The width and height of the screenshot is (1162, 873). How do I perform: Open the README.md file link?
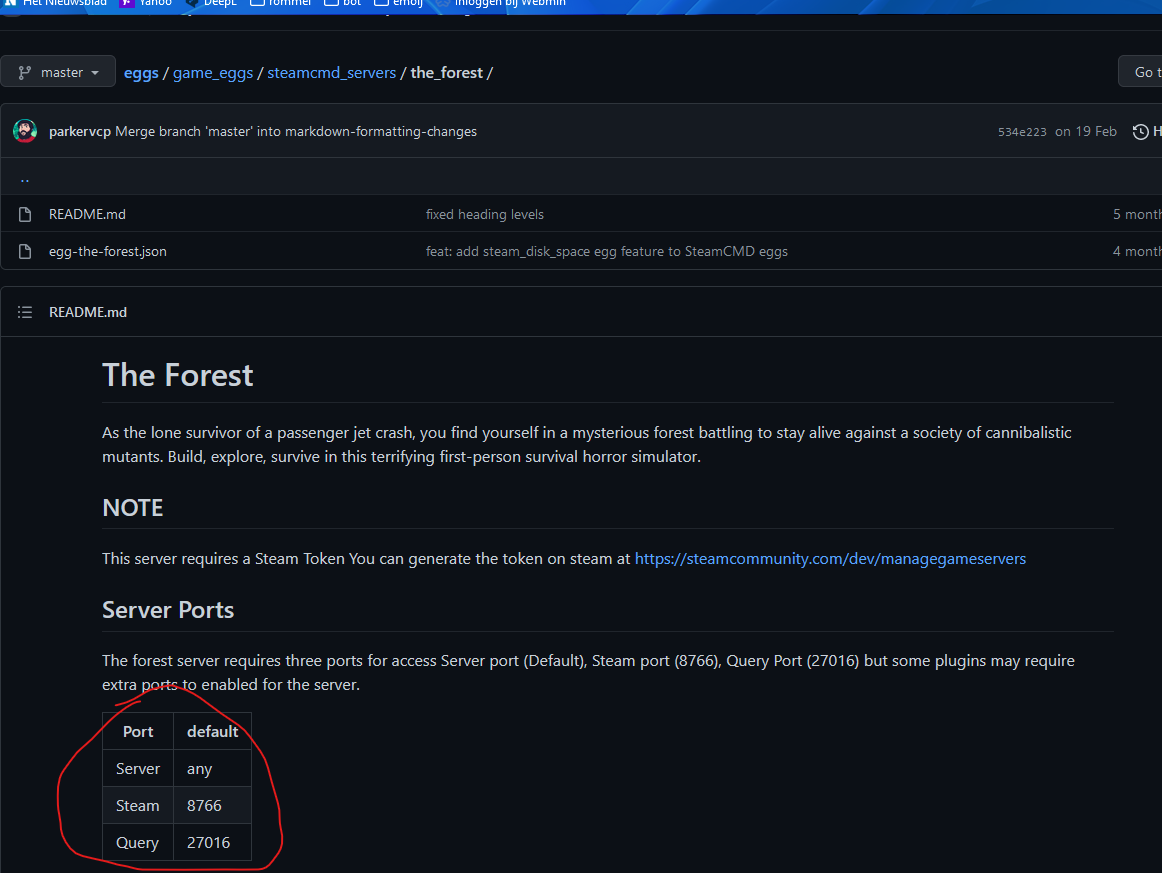pyautogui.click(x=87, y=213)
